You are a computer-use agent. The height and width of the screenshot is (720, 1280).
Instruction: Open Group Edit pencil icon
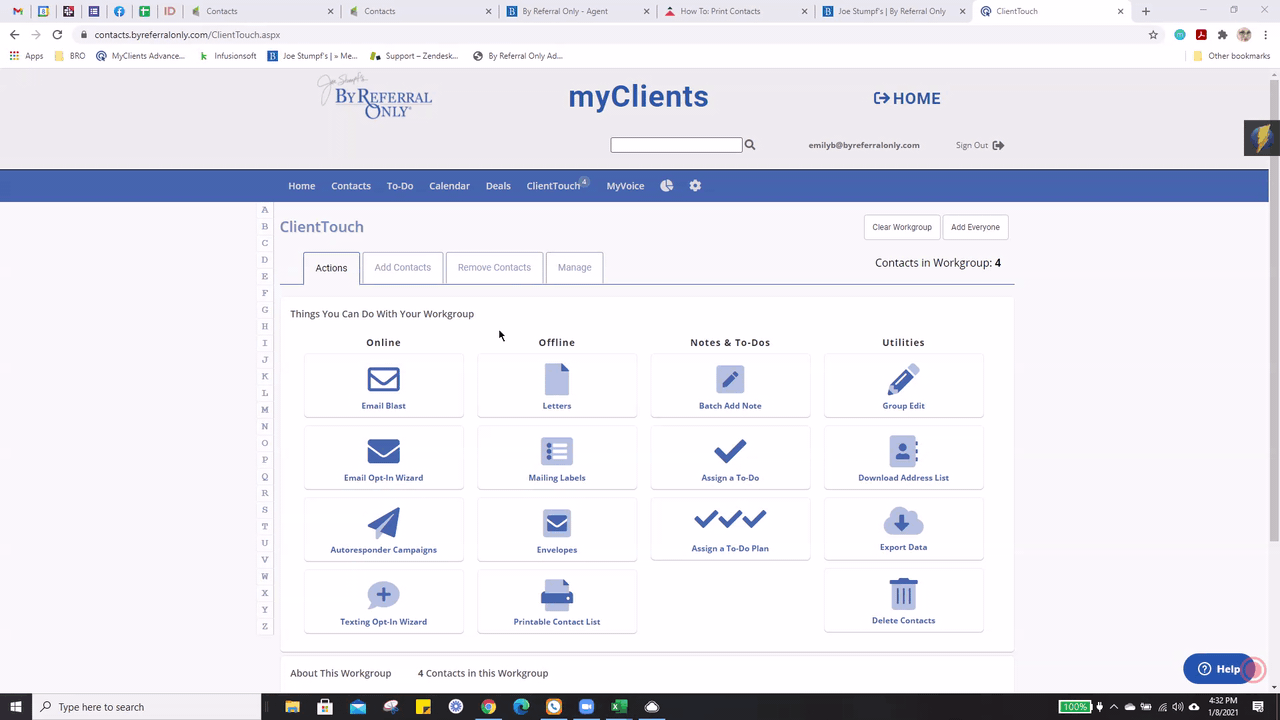pyautogui.click(x=903, y=380)
